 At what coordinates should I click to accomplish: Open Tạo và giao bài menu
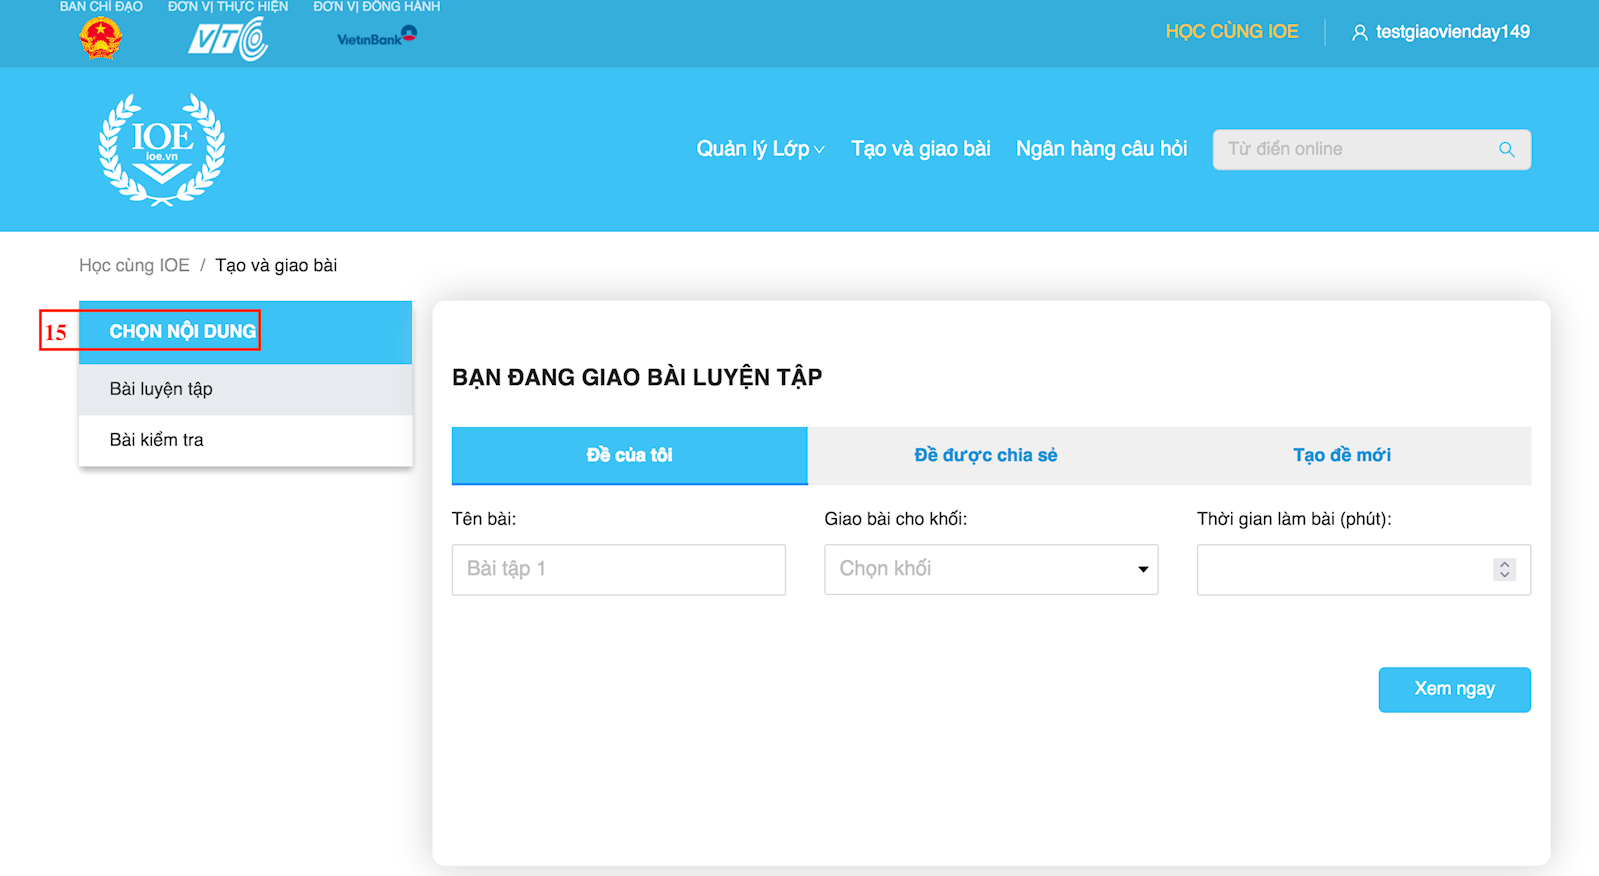coord(920,149)
